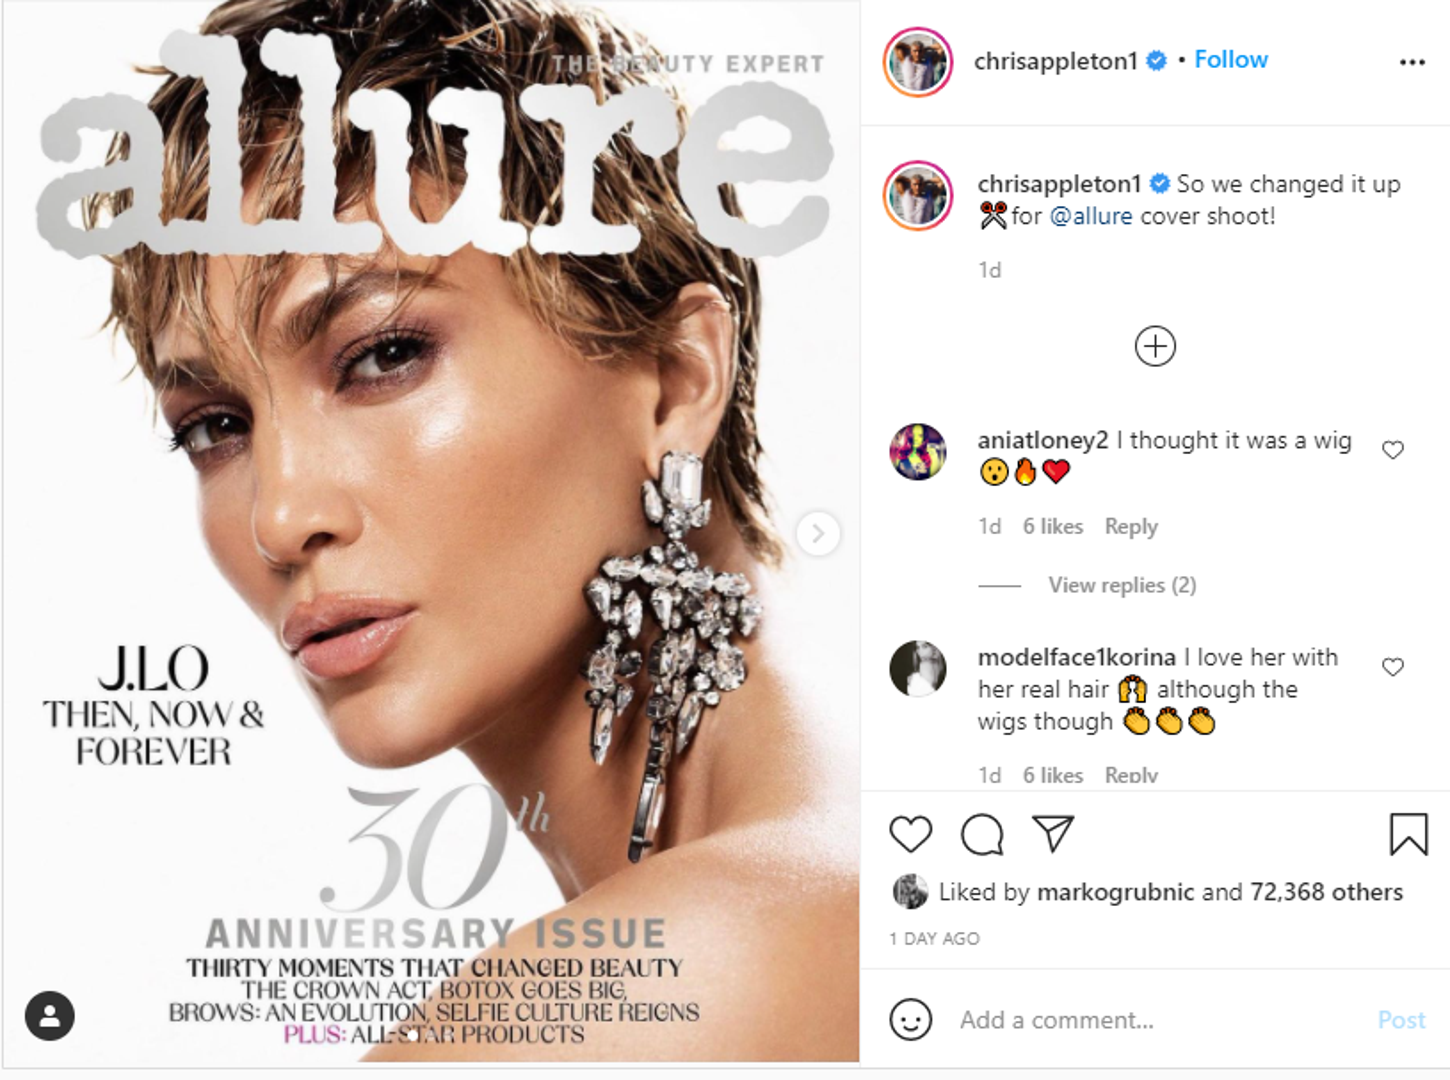Viewport: 1450px width, 1080px height.
Task: Go to next image in carousel
Action: (x=818, y=533)
